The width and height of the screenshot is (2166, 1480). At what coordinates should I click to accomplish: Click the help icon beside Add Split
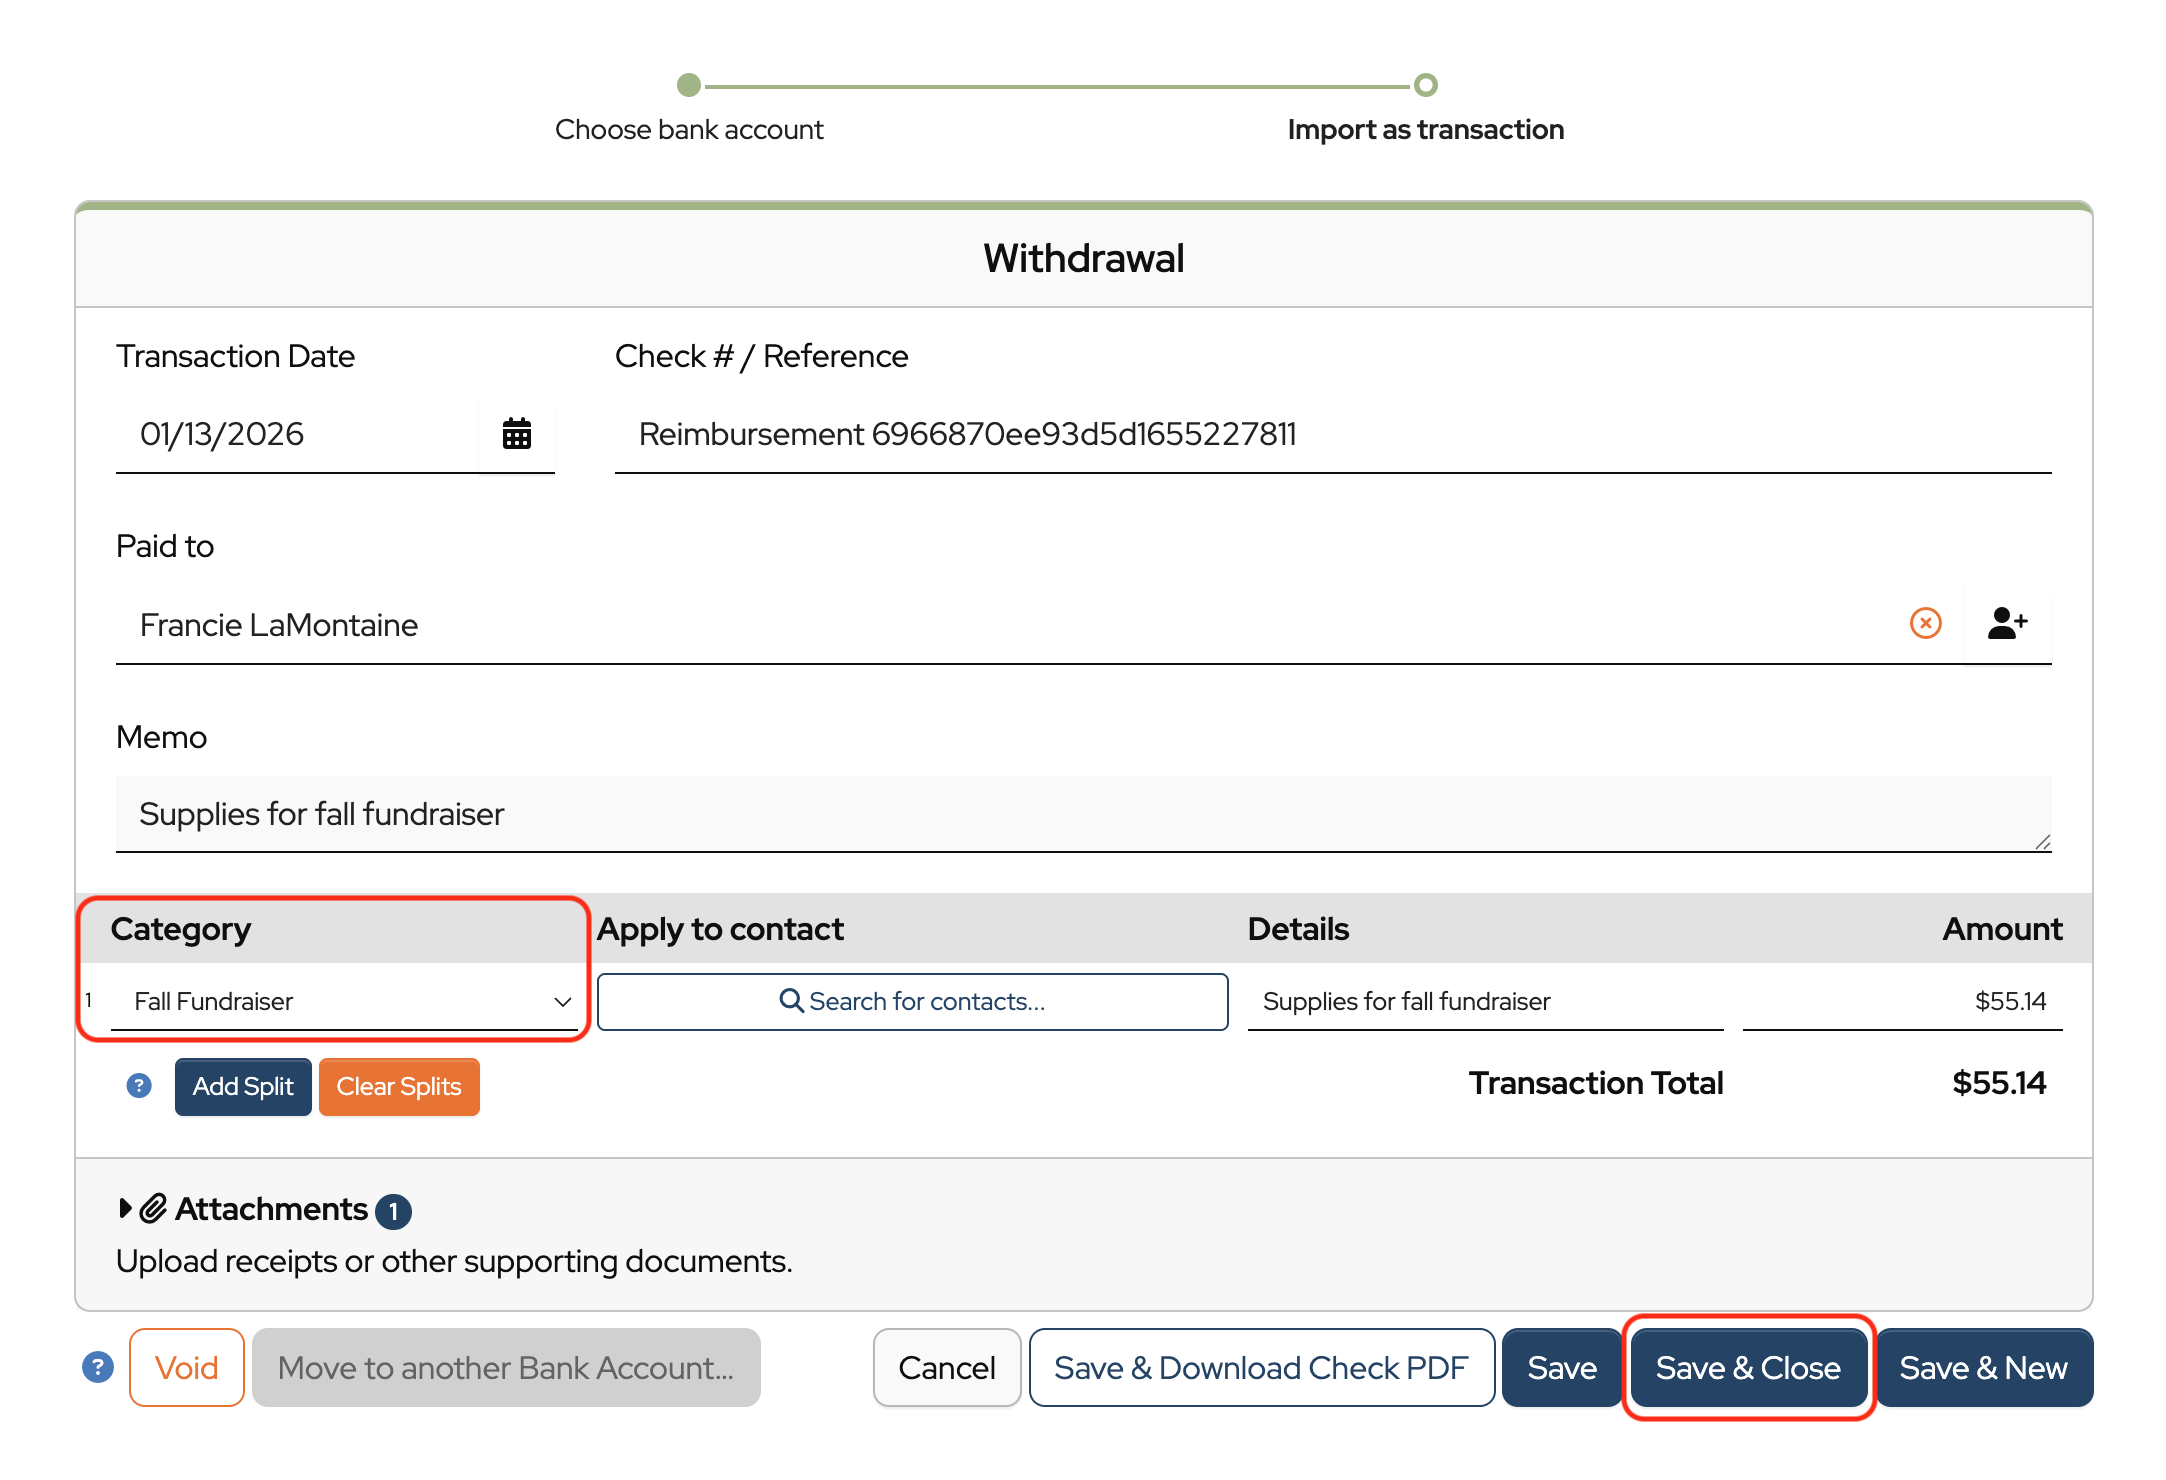(139, 1086)
